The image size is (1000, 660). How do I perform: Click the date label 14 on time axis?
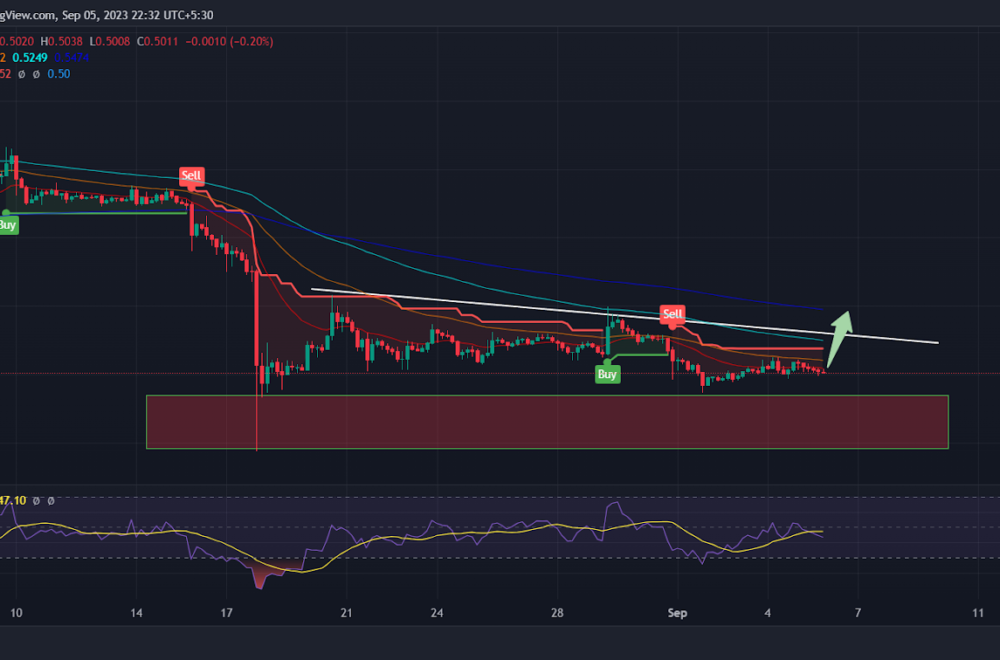136,613
